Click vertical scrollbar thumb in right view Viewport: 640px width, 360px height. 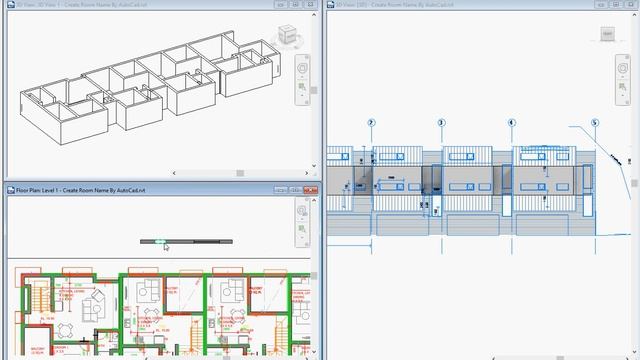[x=634, y=183]
